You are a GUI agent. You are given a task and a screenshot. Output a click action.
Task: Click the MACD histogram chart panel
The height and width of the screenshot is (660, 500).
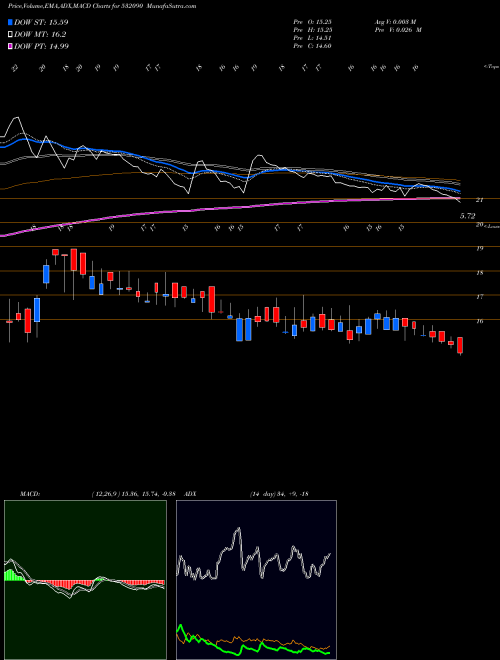(85, 580)
